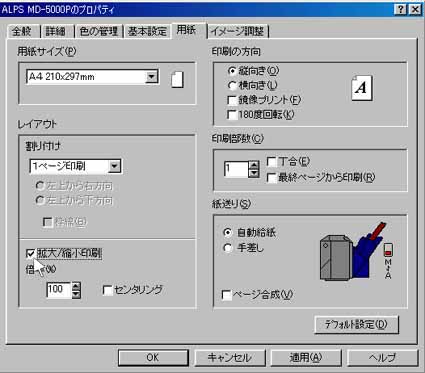
Task: Switch to the 基本設定 tab
Action: [147, 31]
